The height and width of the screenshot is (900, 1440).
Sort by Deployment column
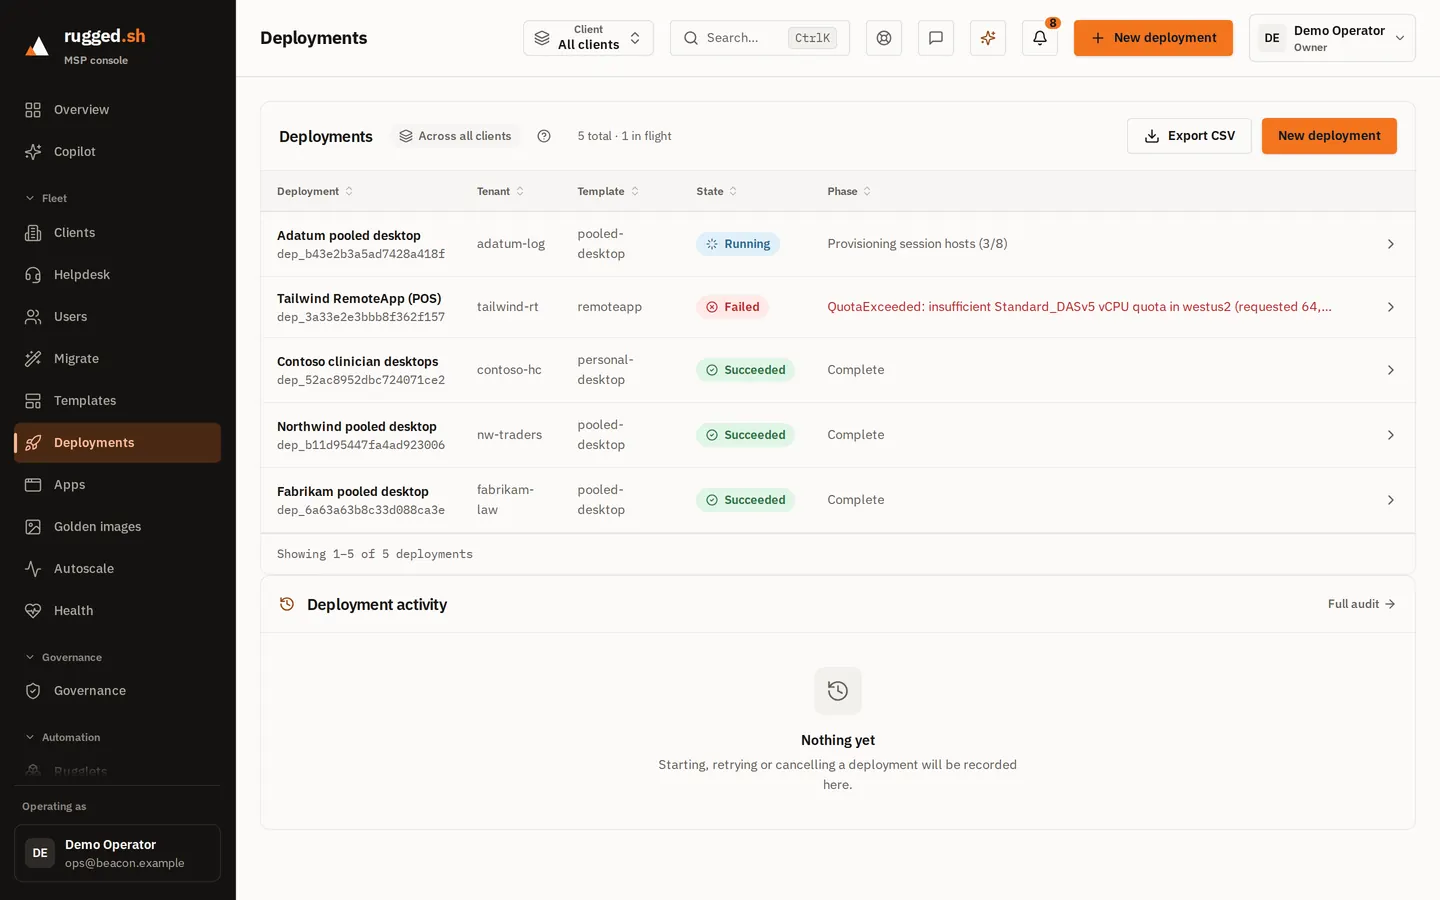point(315,191)
